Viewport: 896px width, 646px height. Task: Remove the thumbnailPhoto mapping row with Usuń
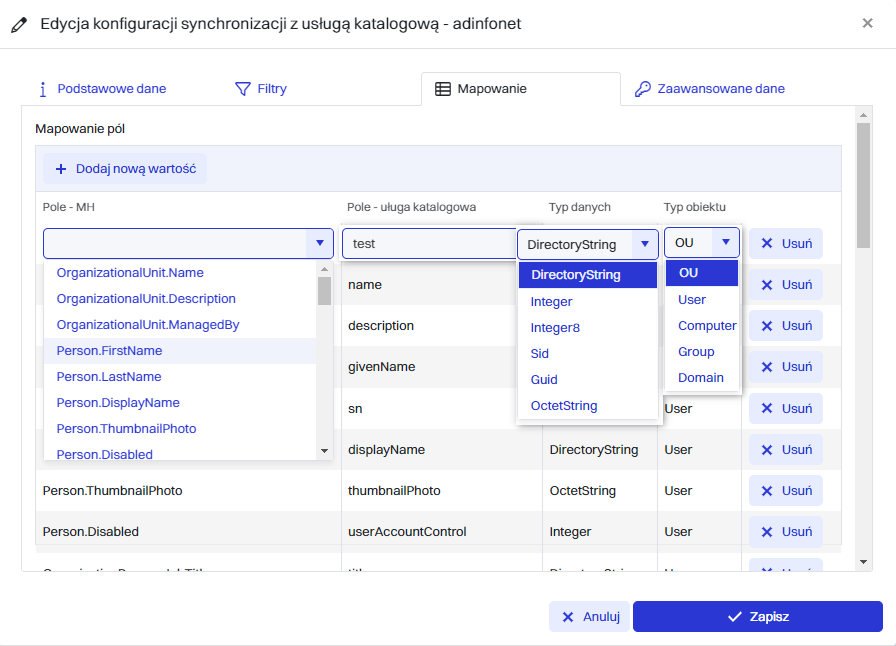pos(786,491)
